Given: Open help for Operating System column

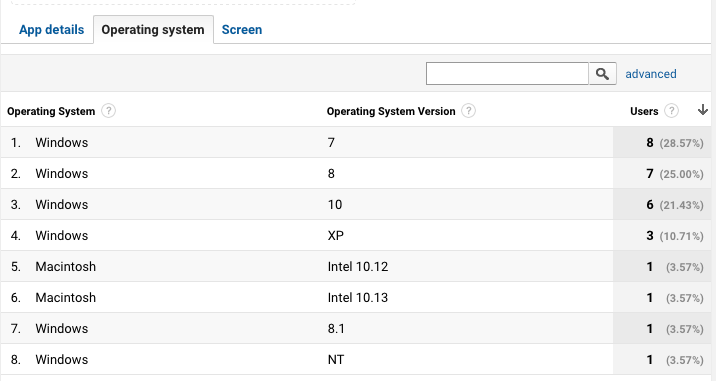Looking at the screenshot, I should point(108,111).
